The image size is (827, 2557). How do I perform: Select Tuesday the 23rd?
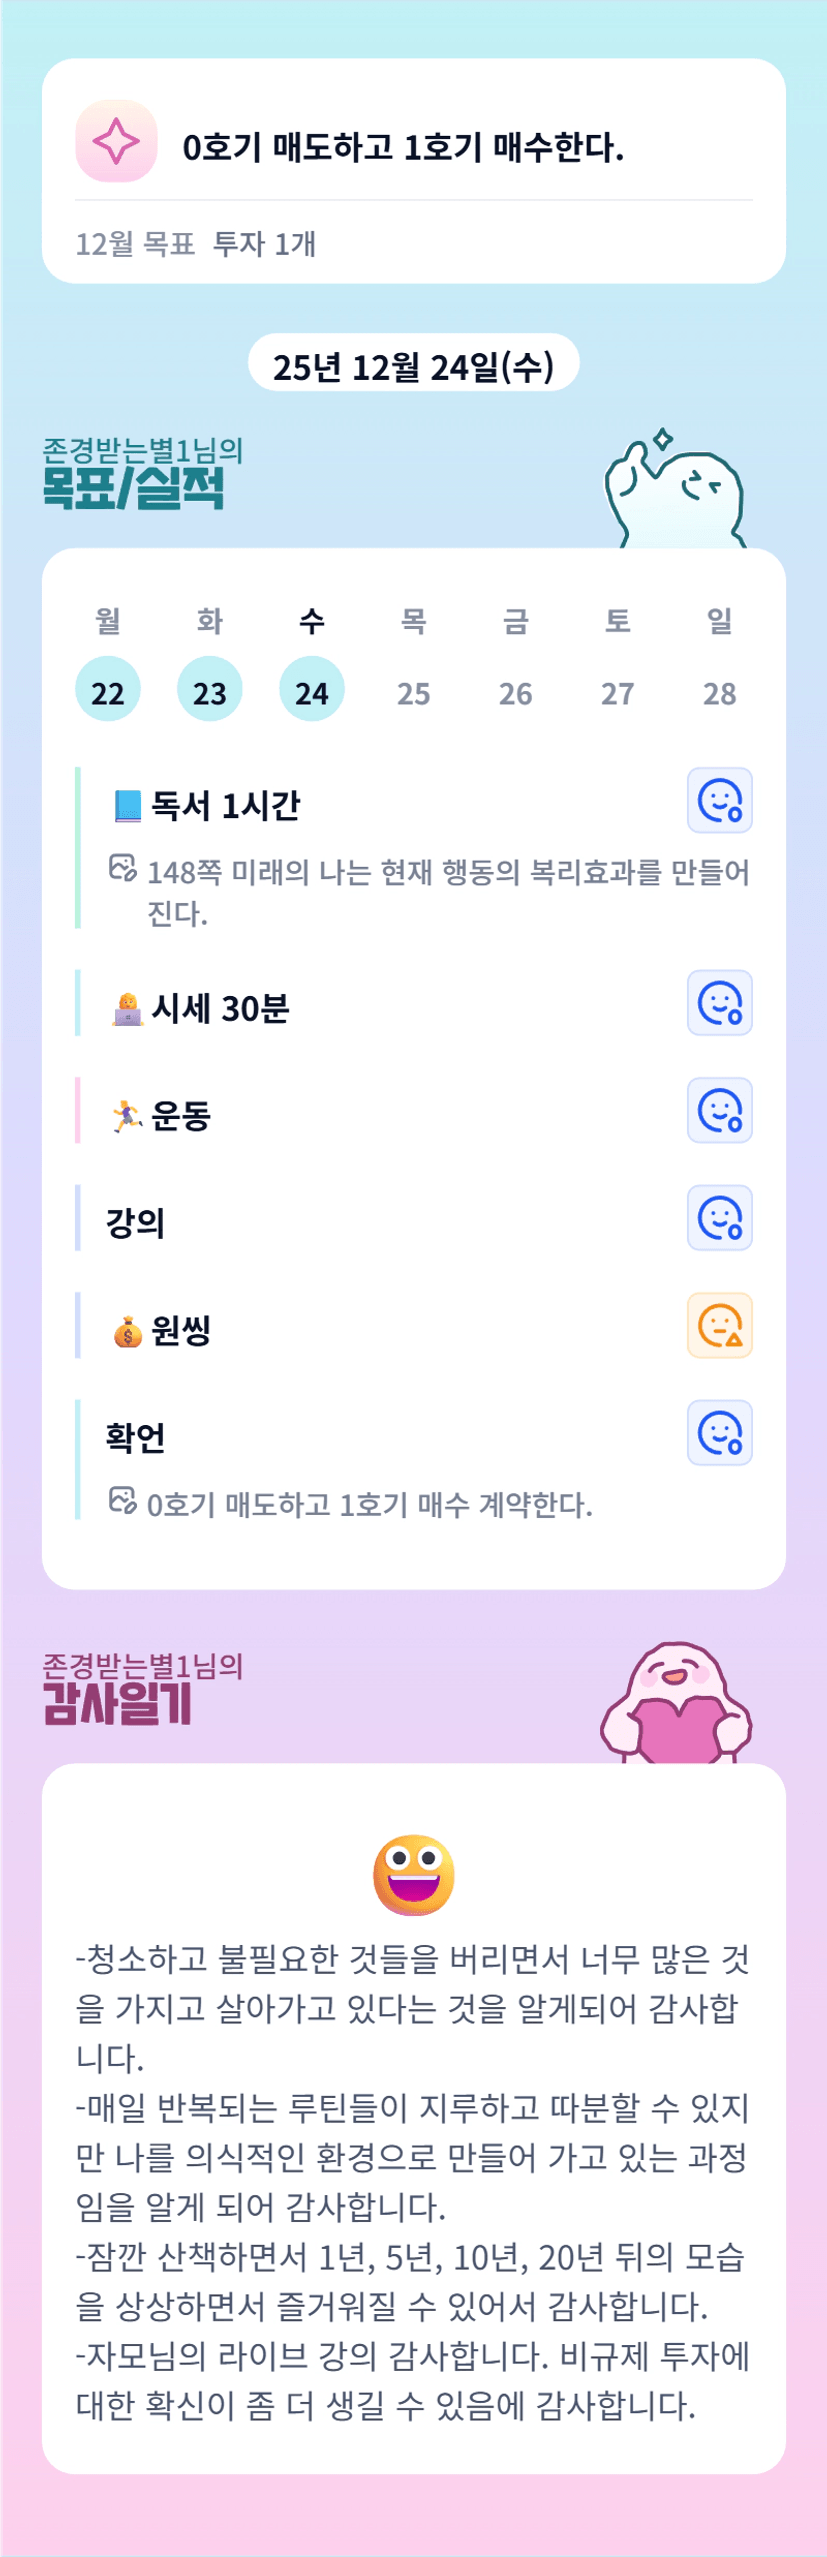(210, 690)
